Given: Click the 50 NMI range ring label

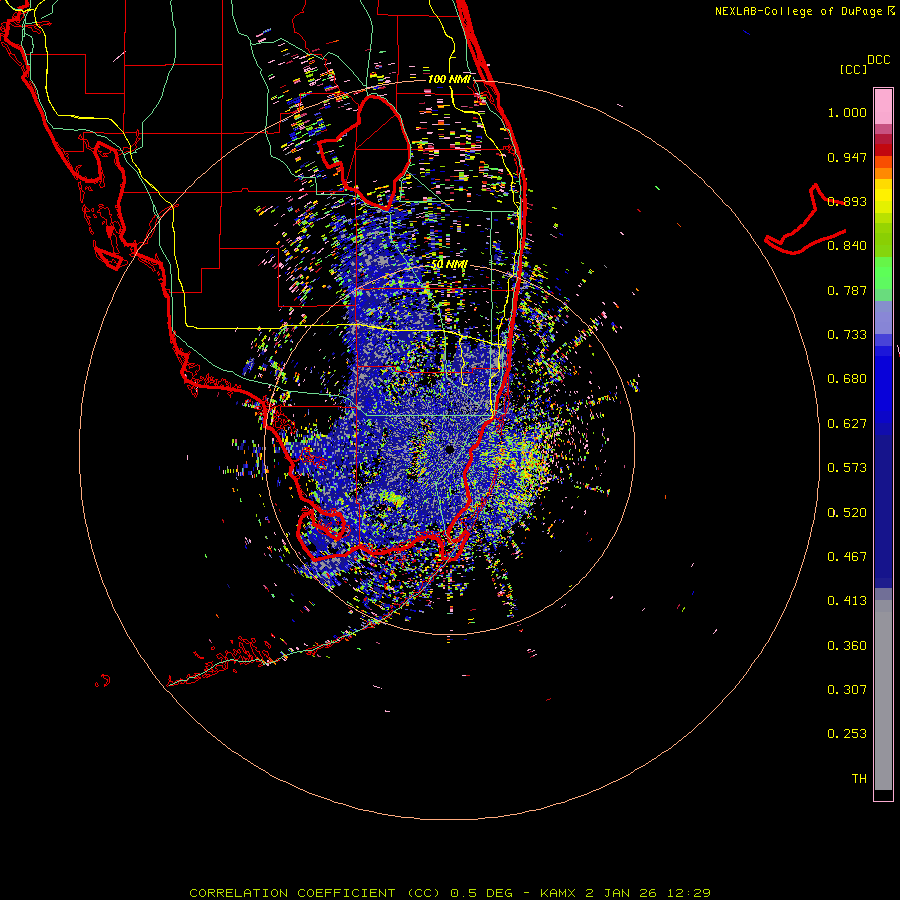Looking at the screenshot, I should point(449,264).
